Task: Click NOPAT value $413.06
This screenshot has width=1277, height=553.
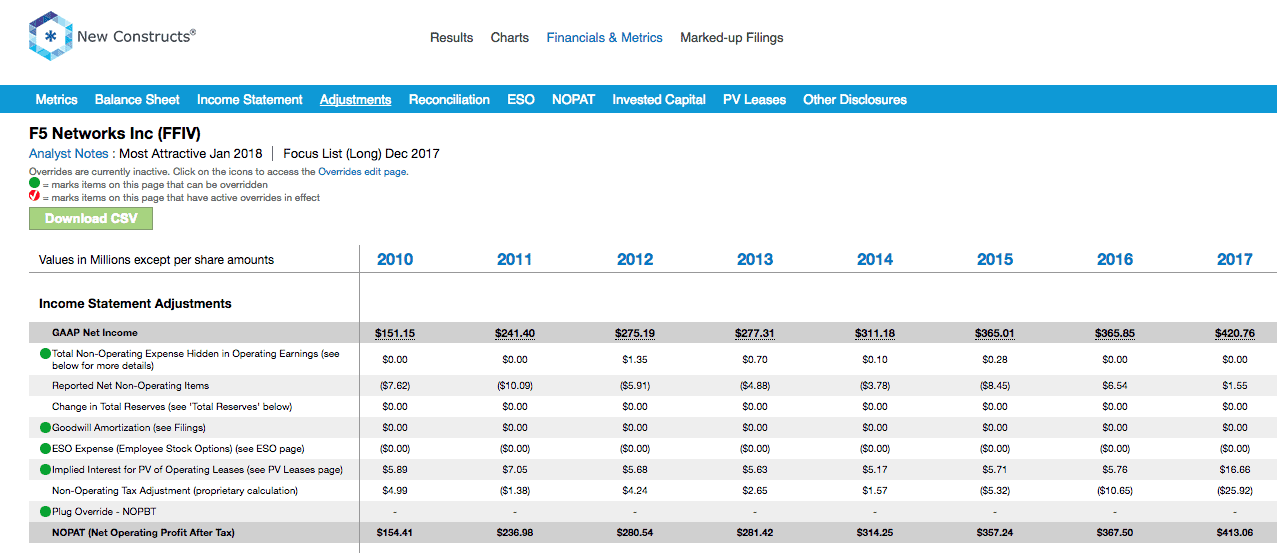Action: coord(1235,533)
